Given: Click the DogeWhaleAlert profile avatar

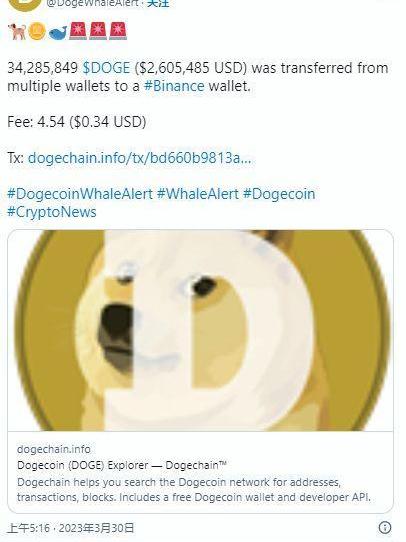Looking at the screenshot, I should 23,4.
